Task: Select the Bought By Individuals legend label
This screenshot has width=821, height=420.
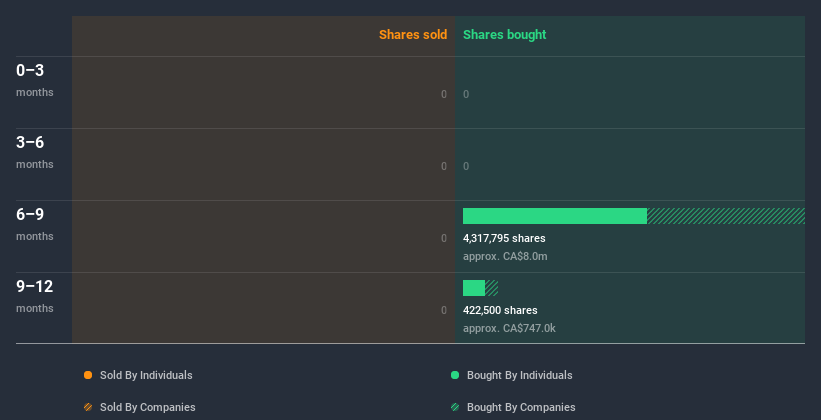Action: [519, 375]
